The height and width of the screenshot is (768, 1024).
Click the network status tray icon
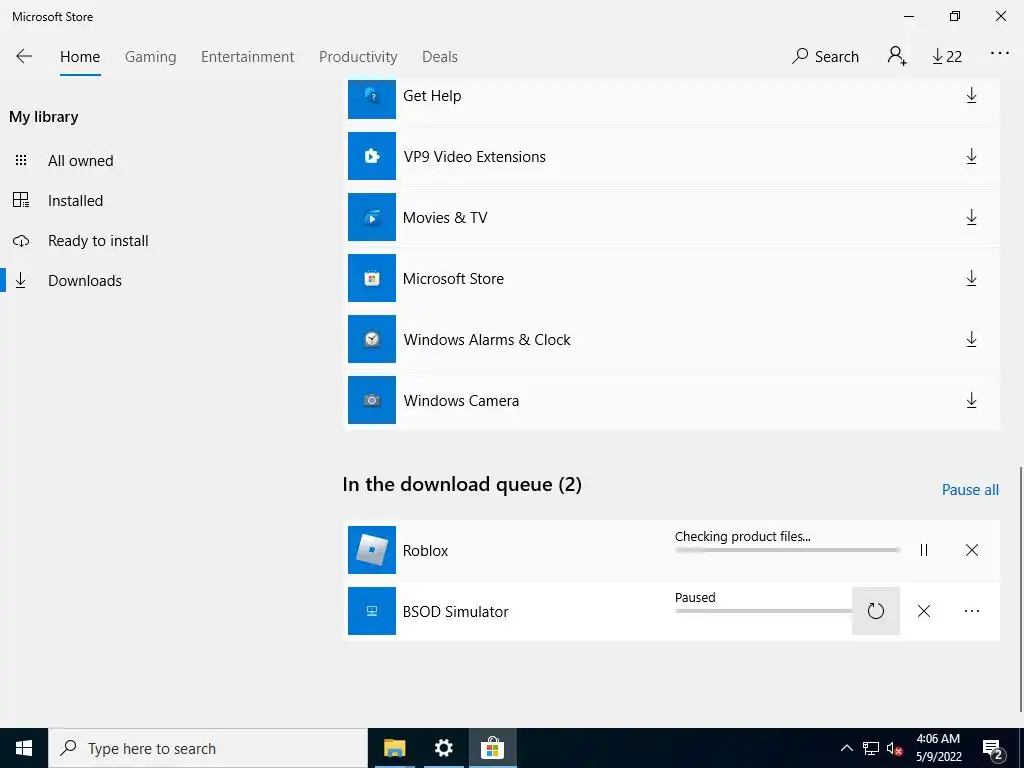pyautogui.click(x=871, y=748)
